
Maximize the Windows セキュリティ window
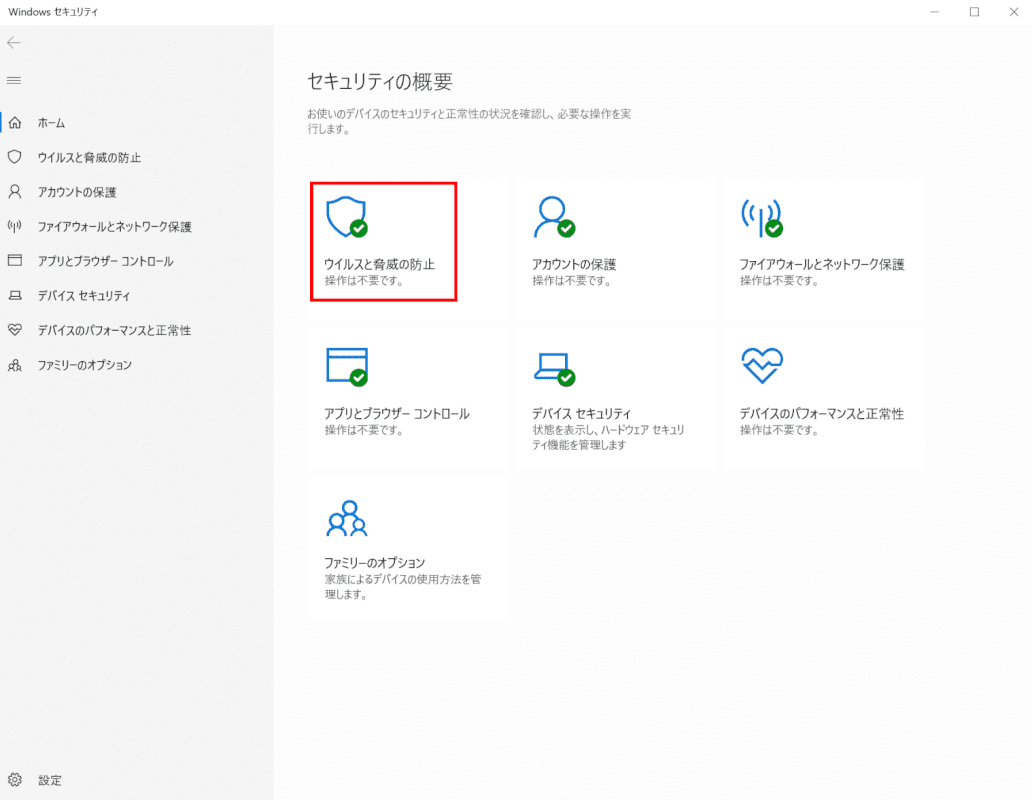click(x=974, y=12)
